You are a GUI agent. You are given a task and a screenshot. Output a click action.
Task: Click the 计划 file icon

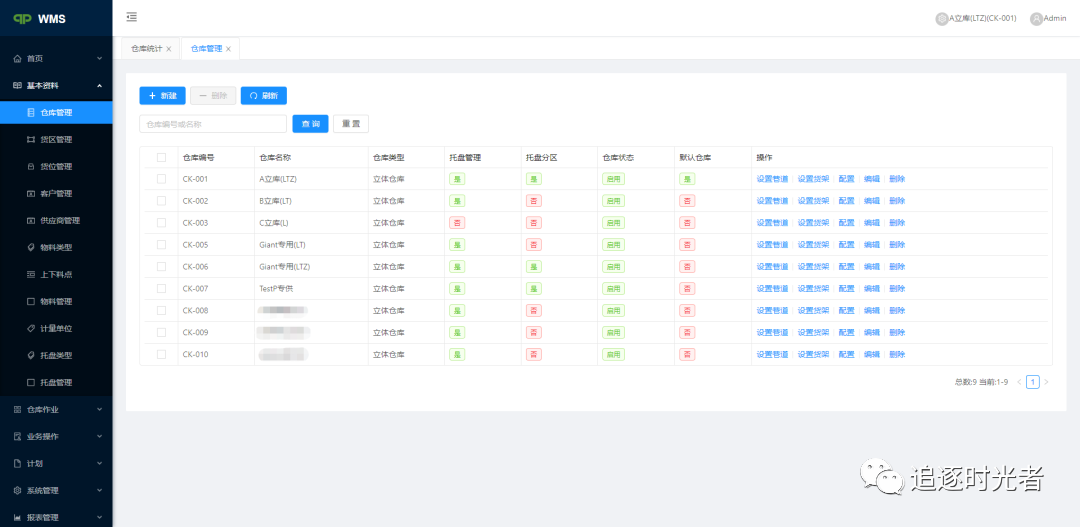click(17, 464)
